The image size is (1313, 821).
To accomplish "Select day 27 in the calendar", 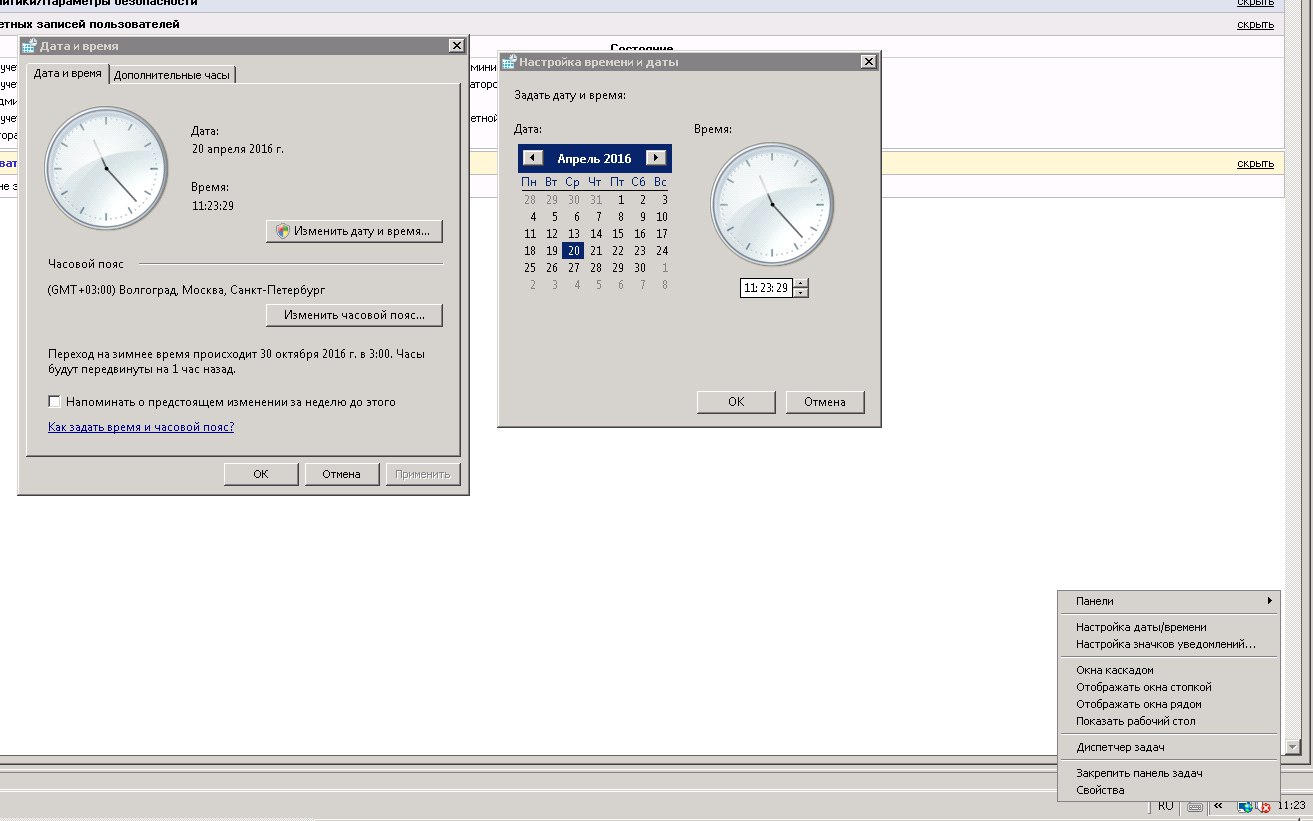I will point(574,268).
